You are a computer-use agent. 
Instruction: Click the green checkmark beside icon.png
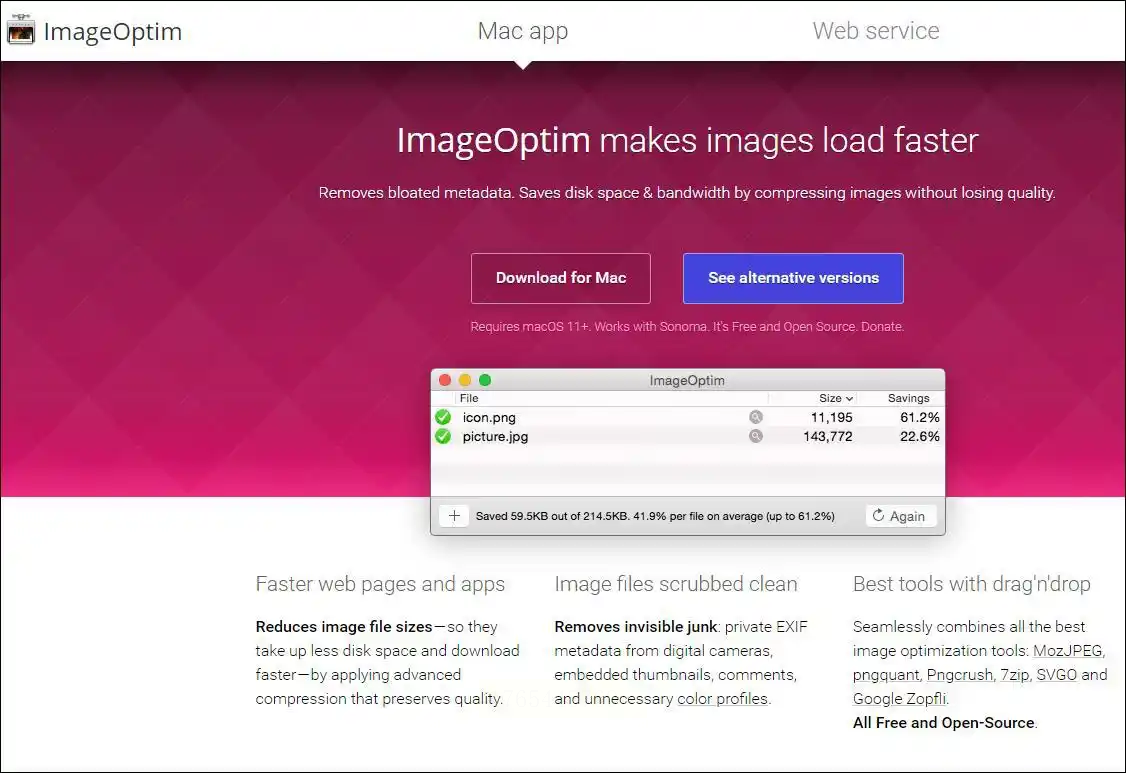click(443, 417)
